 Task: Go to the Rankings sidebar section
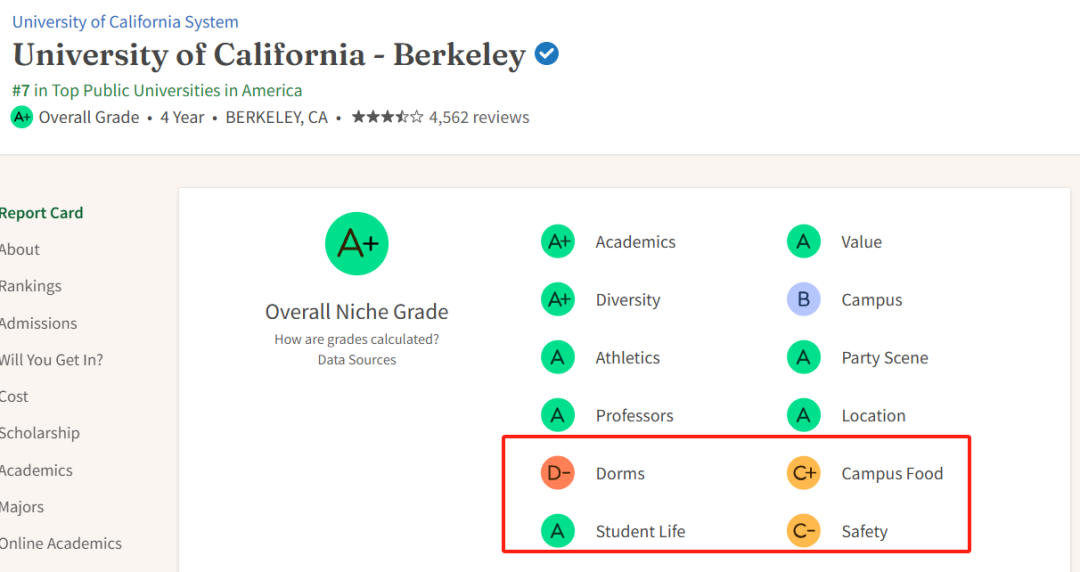click(x=30, y=286)
